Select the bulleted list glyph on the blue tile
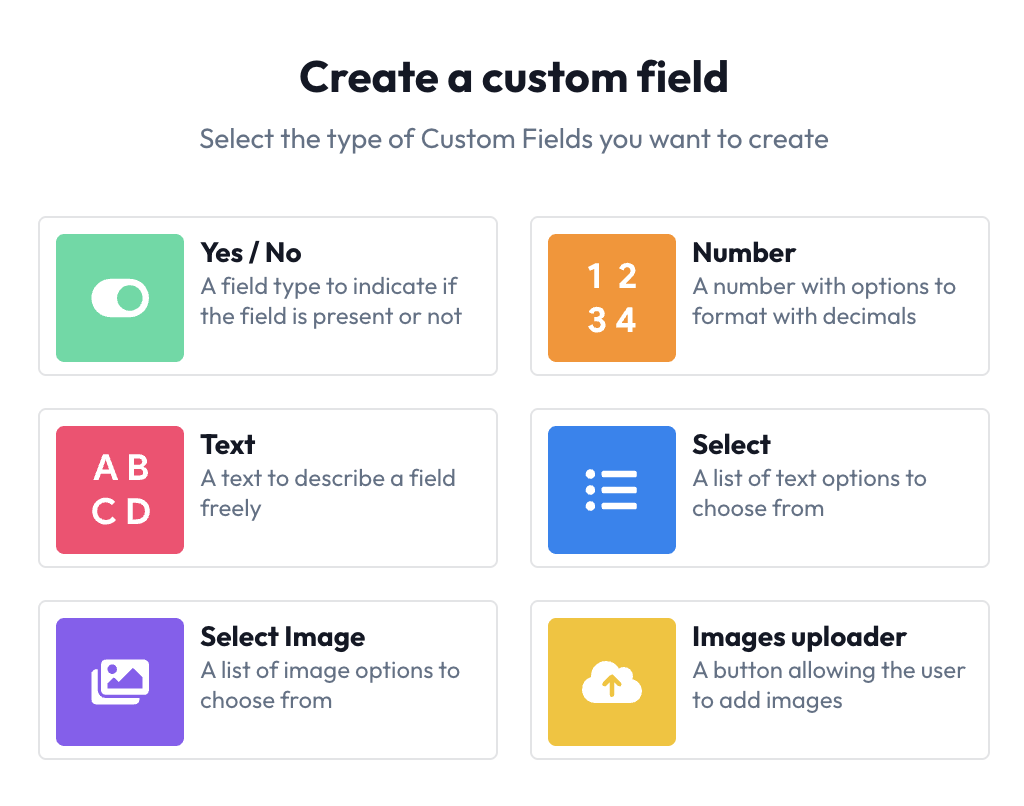 pos(611,489)
